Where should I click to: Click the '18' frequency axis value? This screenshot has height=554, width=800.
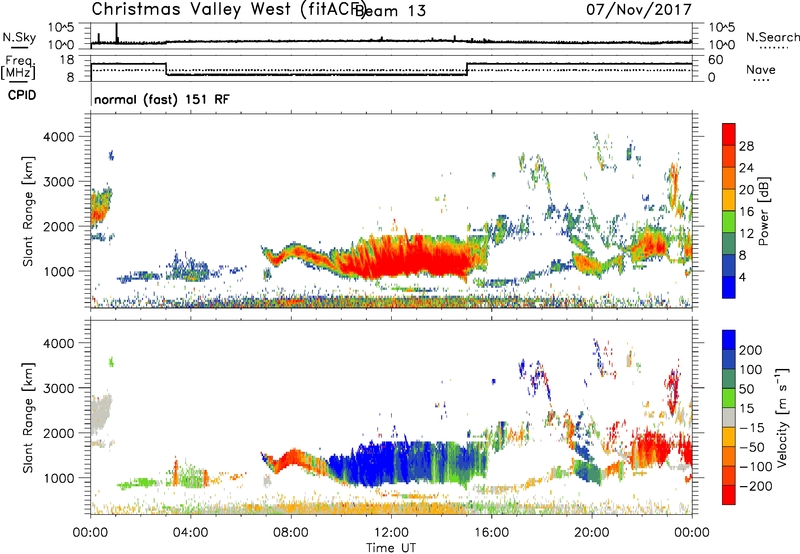tap(67, 60)
